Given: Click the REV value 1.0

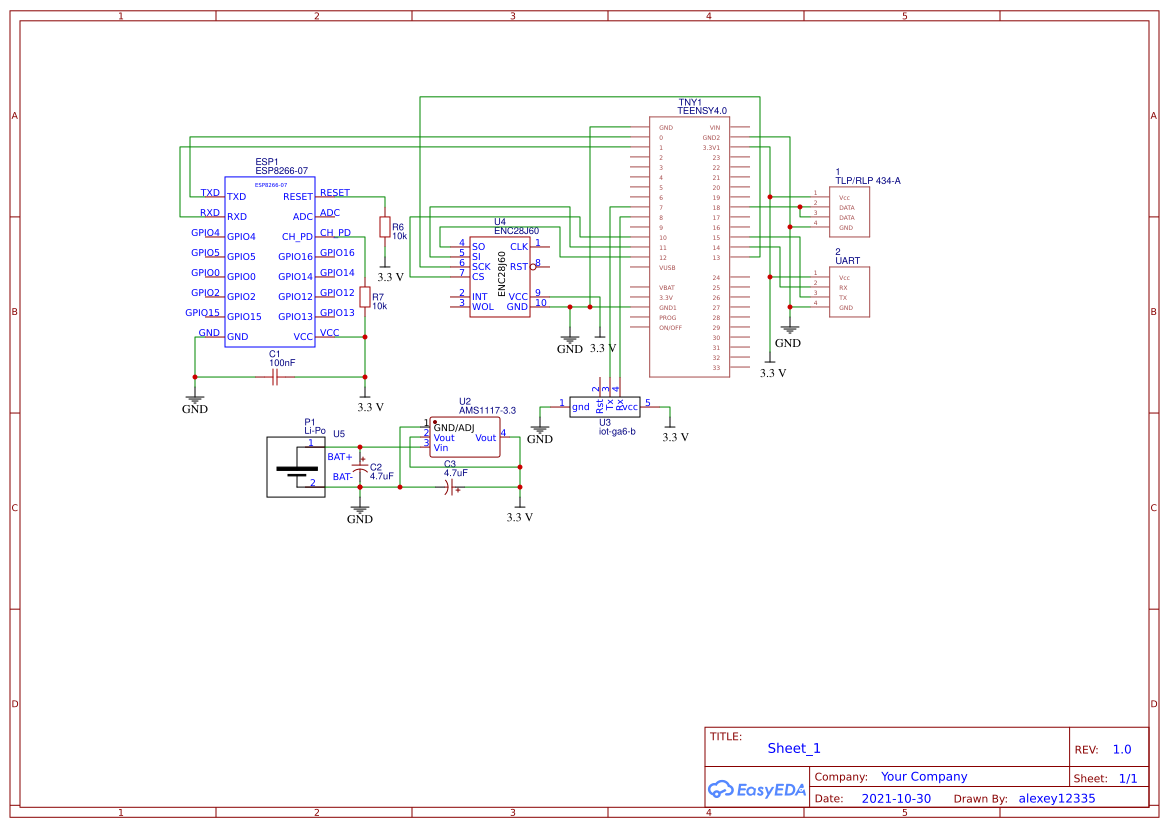Looking at the screenshot, I should coord(1122,750).
